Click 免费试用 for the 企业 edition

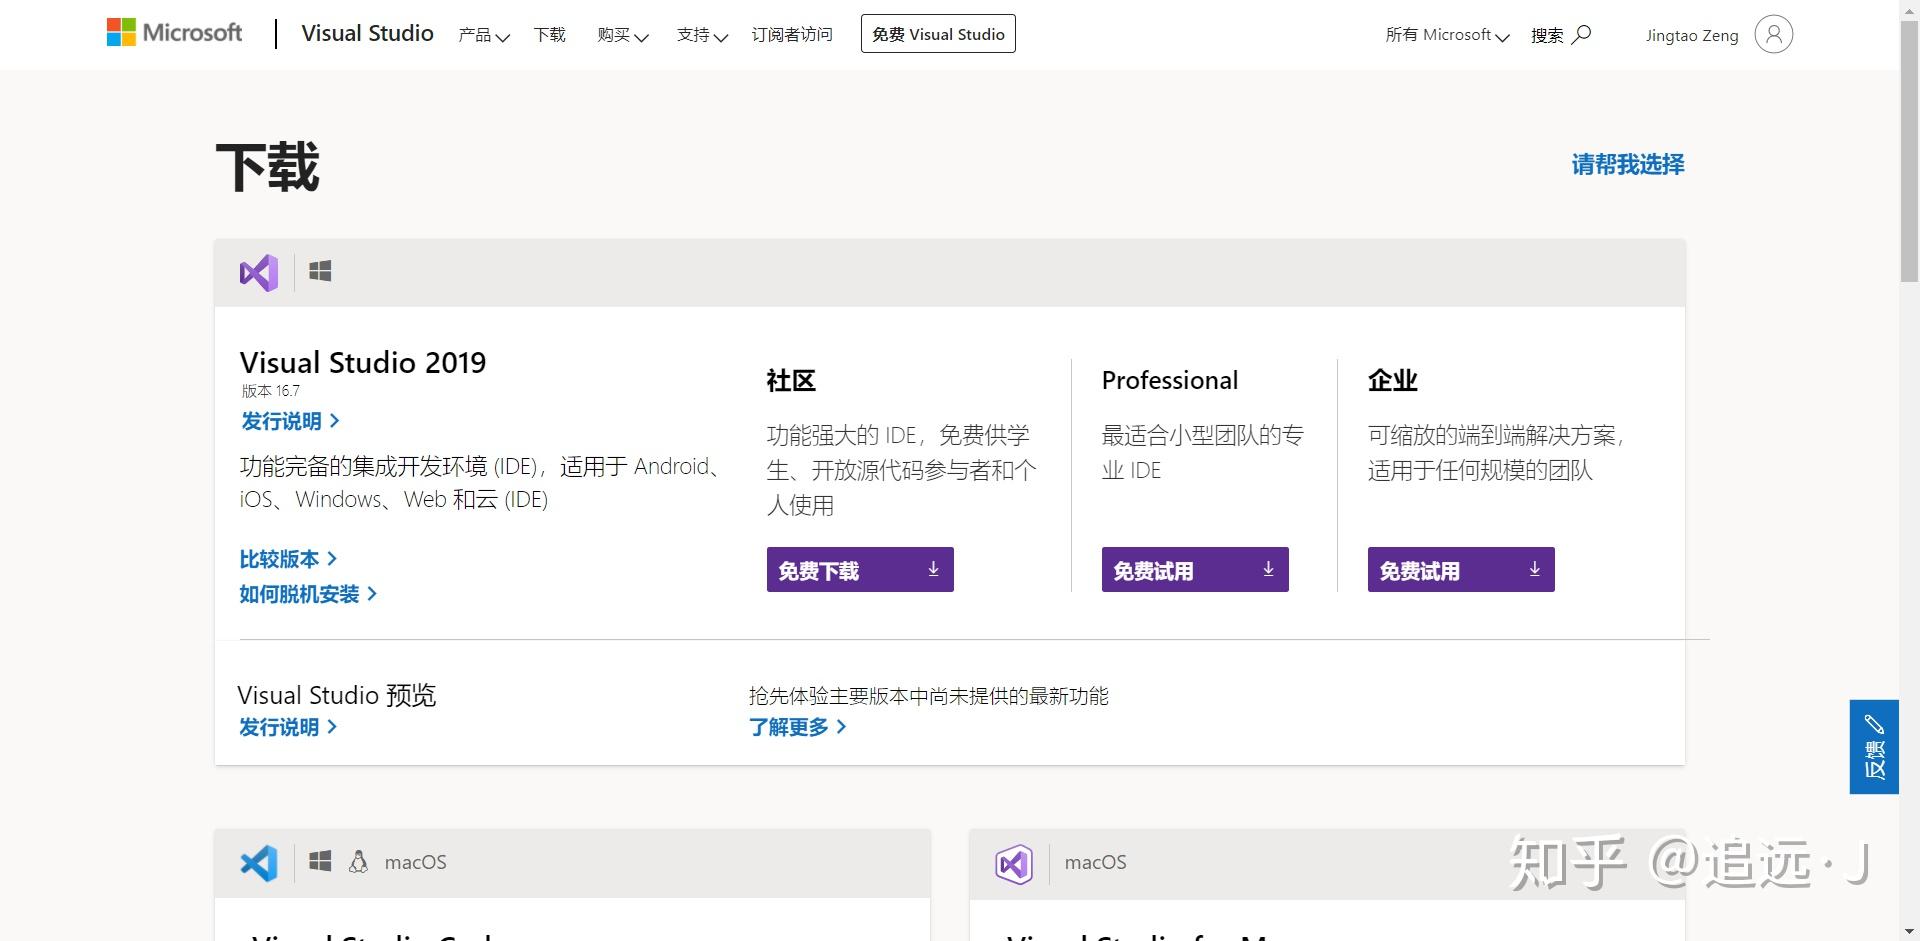point(1461,570)
